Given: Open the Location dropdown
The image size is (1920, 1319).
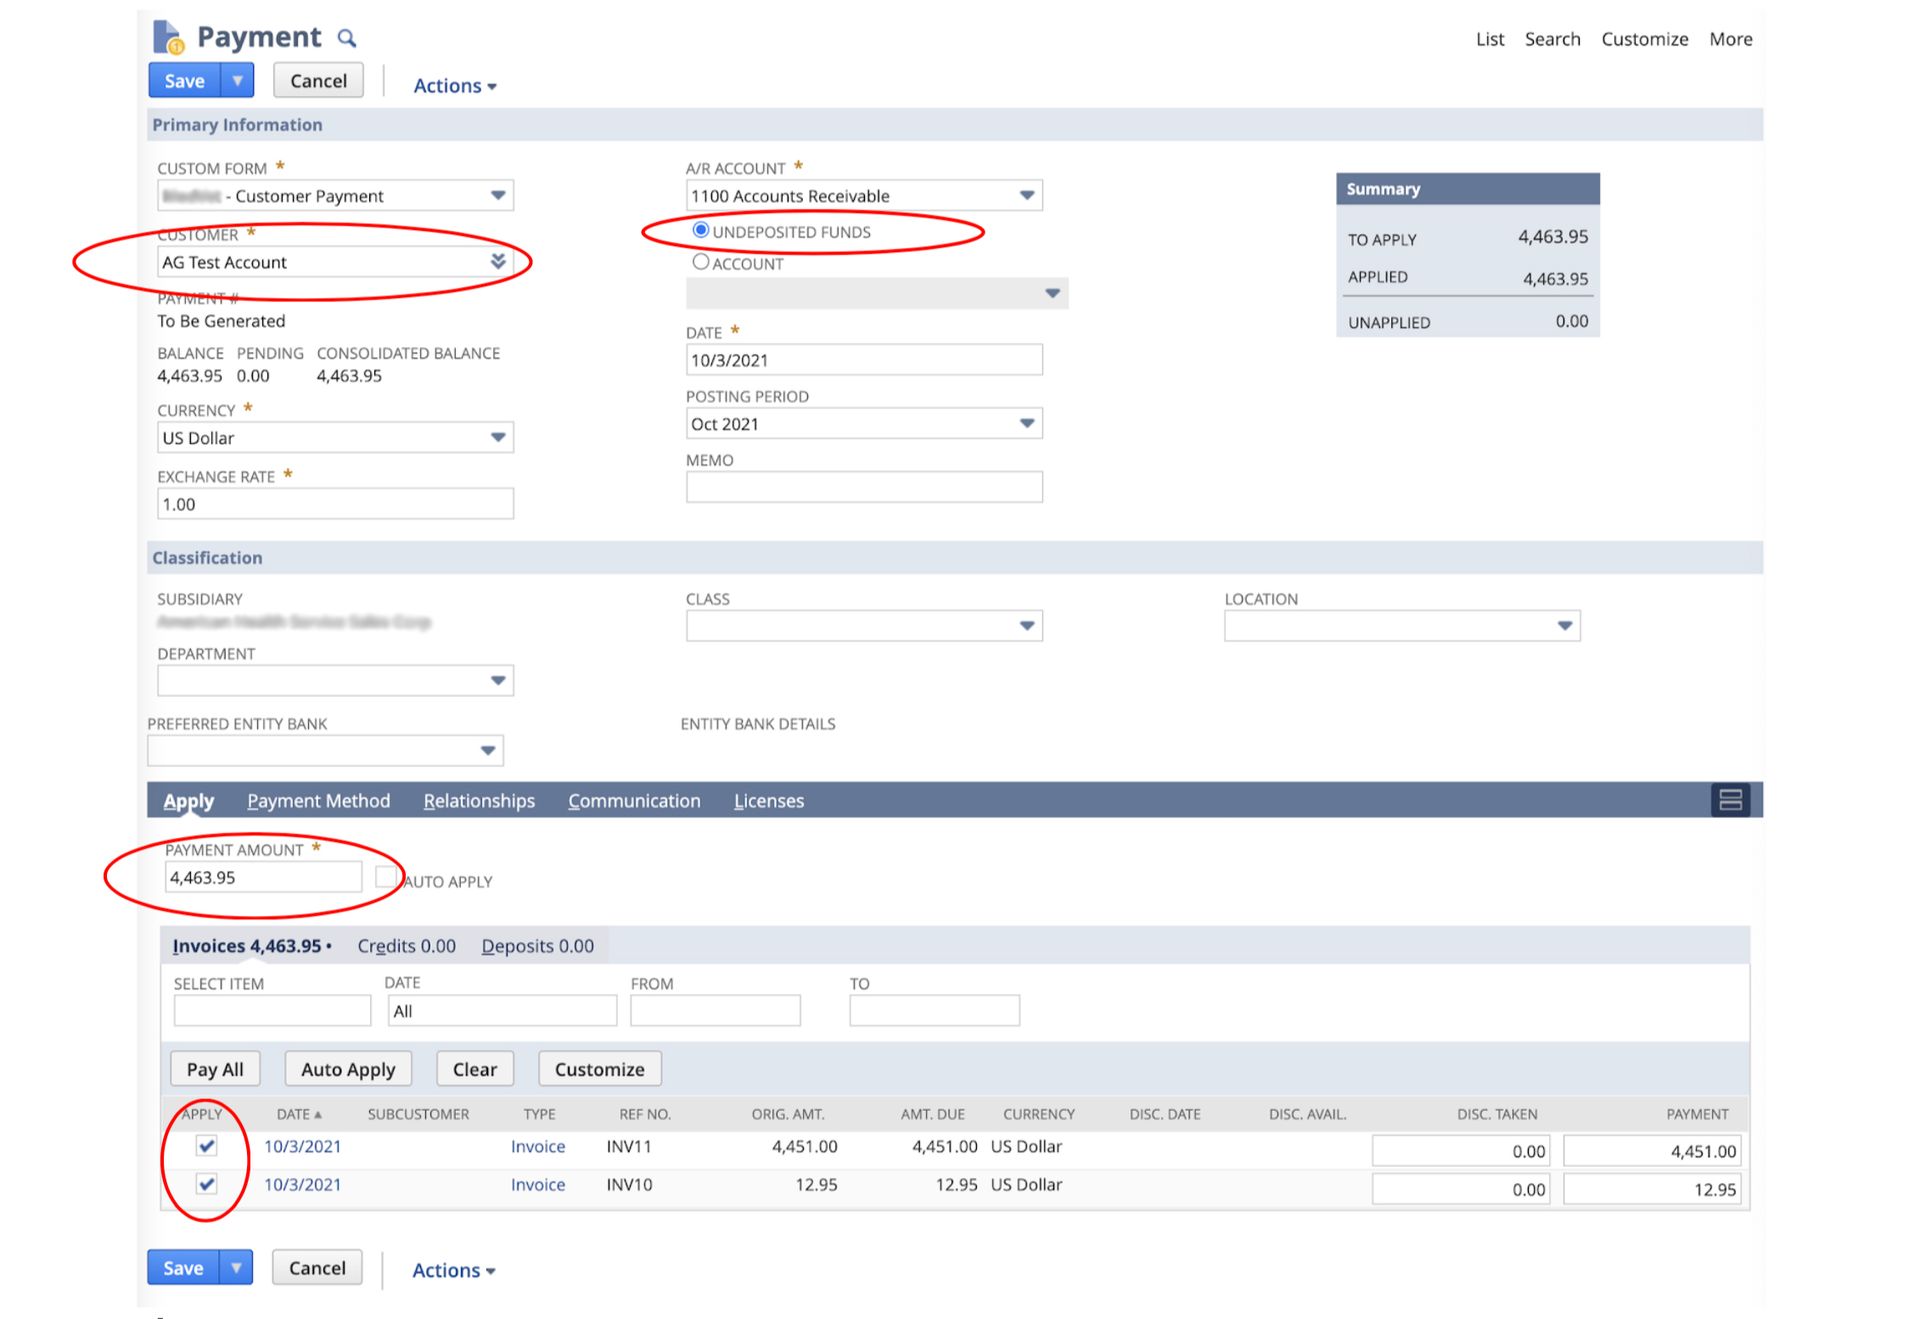Looking at the screenshot, I should 1565,625.
